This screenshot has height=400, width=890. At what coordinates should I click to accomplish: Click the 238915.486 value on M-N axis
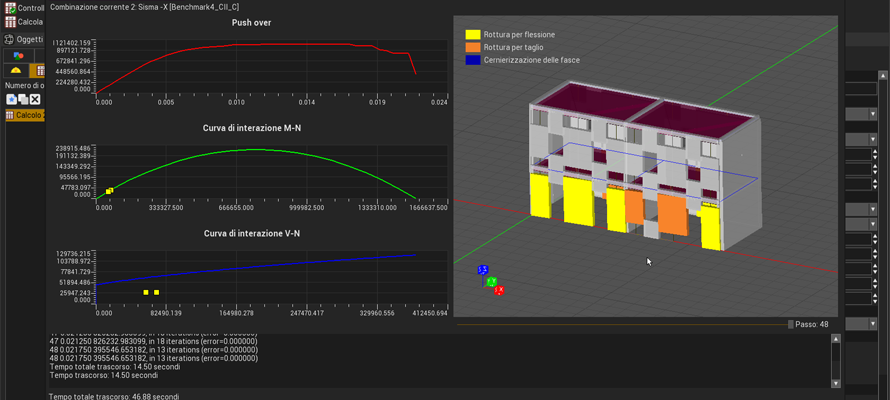pyautogui.click(x=73, y=147)
